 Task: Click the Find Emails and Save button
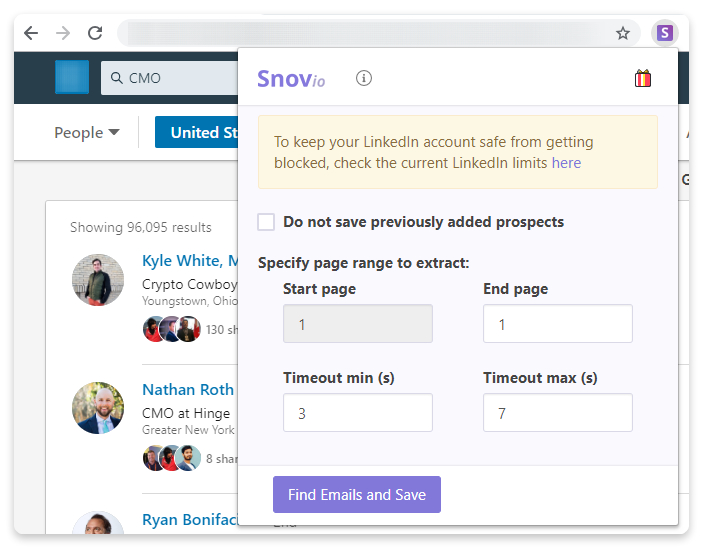pos(357,494)
